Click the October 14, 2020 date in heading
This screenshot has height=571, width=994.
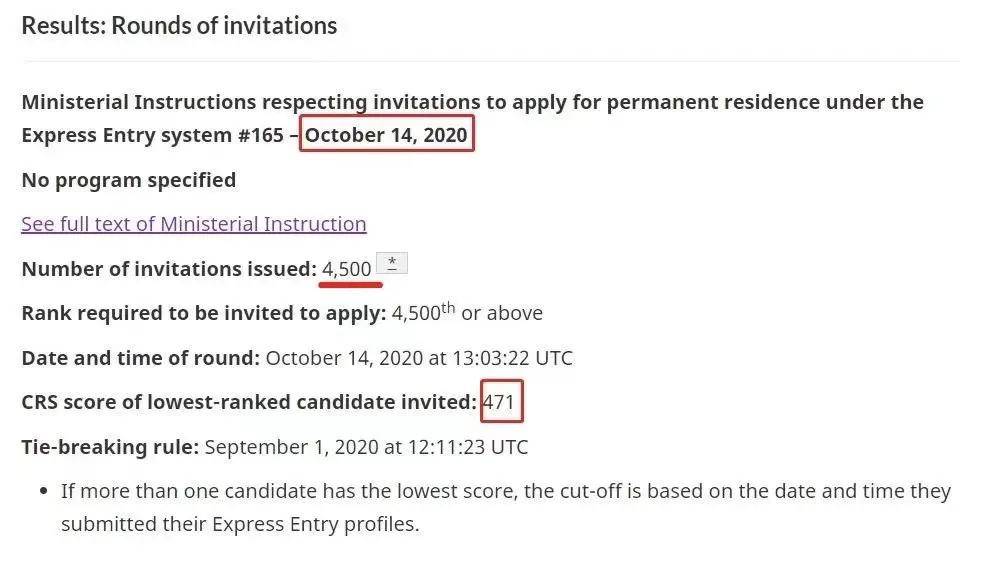(386, 134)
